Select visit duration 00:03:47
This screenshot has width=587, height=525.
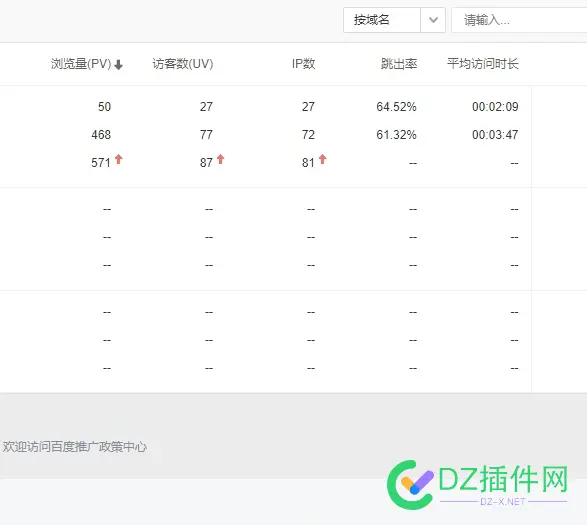coord(495,135)
